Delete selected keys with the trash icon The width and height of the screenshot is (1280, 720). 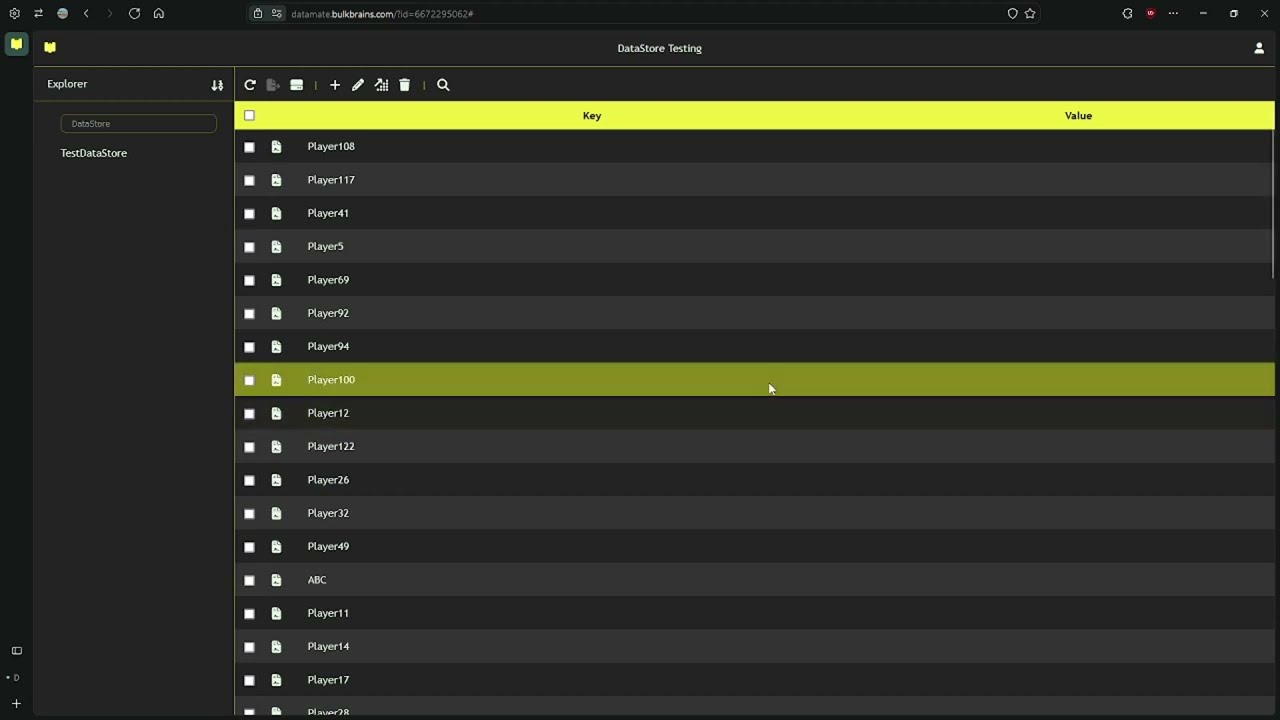[405, 85]
